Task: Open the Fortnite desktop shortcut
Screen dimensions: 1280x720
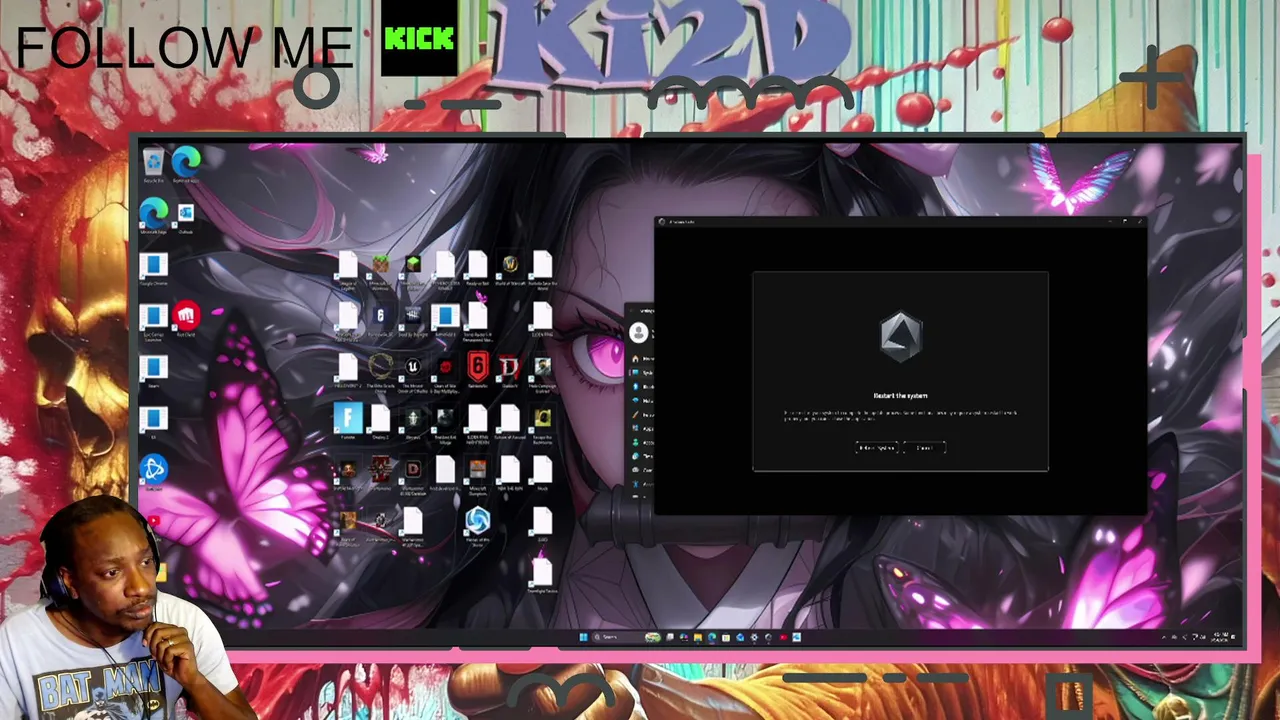Action: (348, 422)
